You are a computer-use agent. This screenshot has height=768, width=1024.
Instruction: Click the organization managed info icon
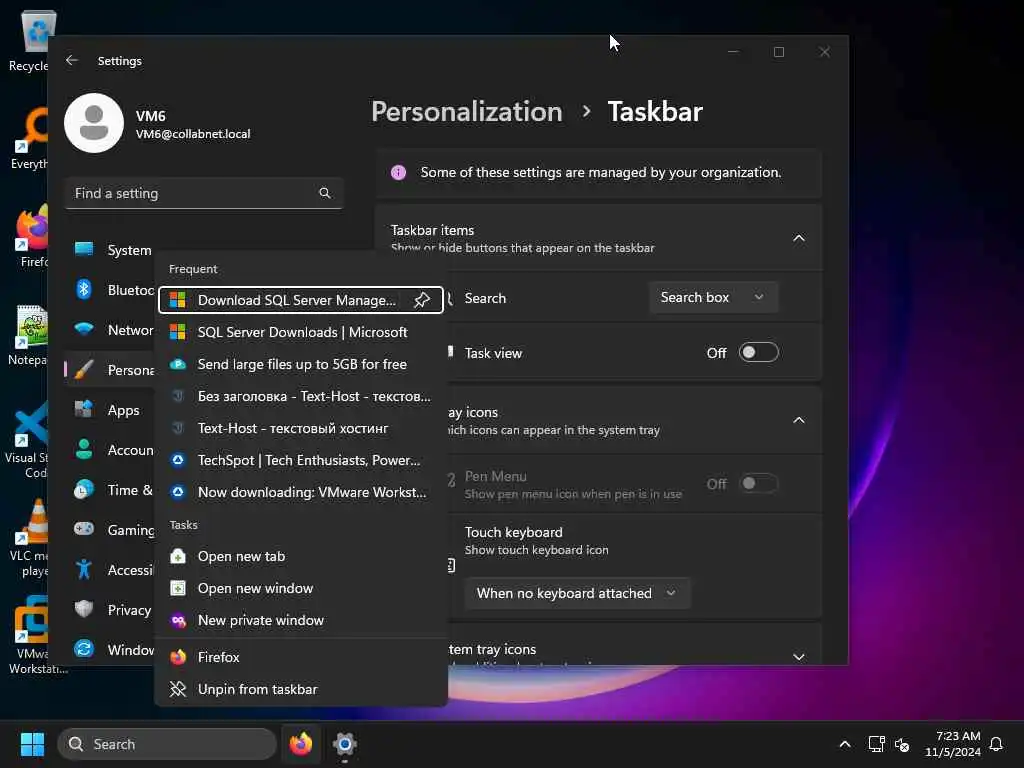(398, 172)
